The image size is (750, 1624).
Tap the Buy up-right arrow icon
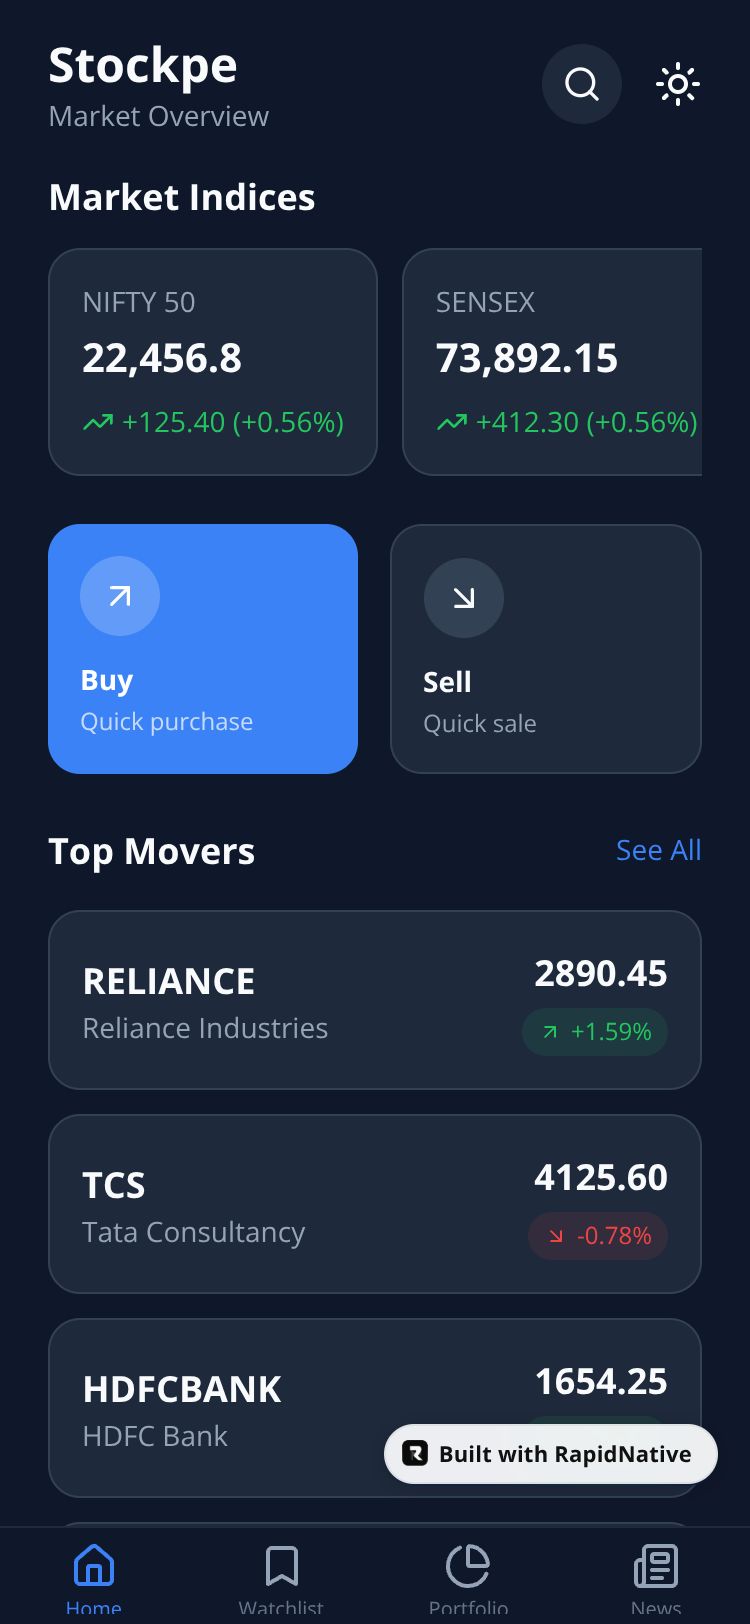[x=120, y=596]
